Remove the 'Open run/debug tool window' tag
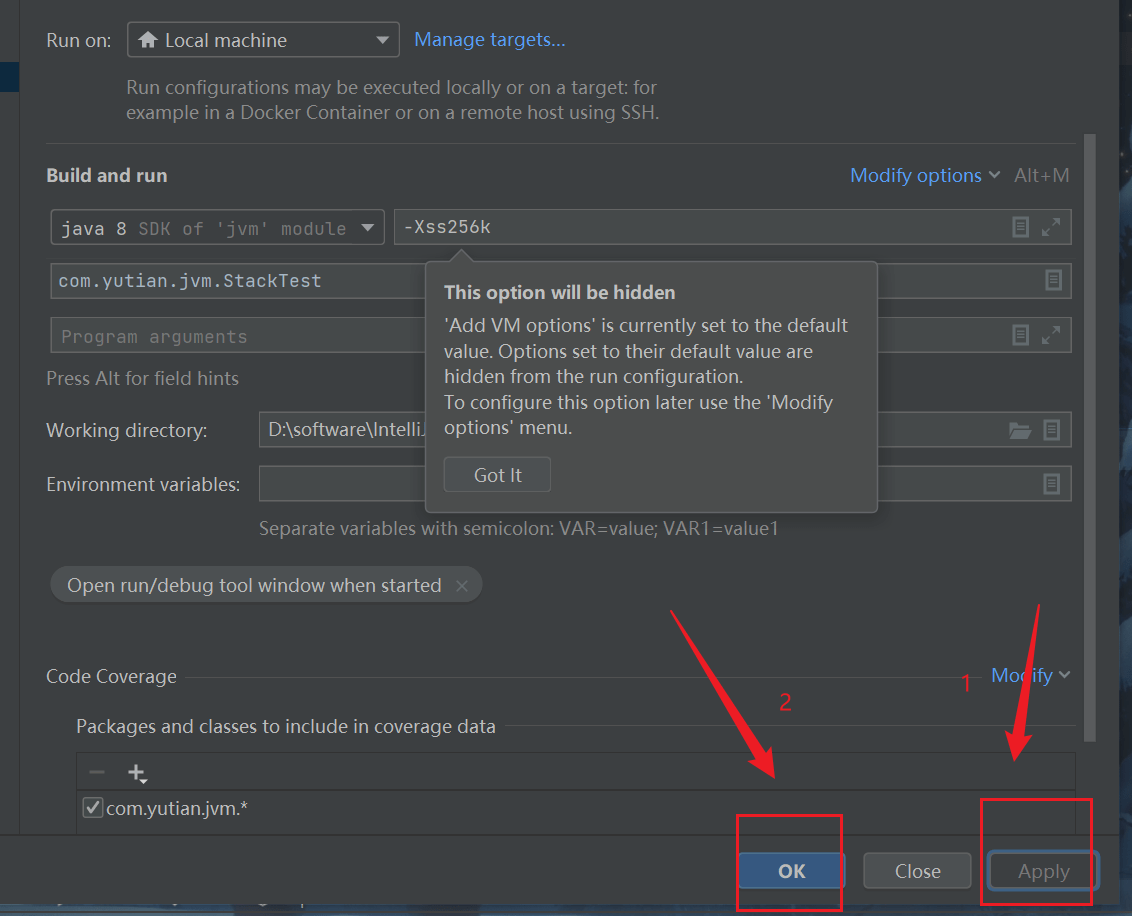Image resolution: width=1132 pixels, height=916 pixels. pos(462,586)
